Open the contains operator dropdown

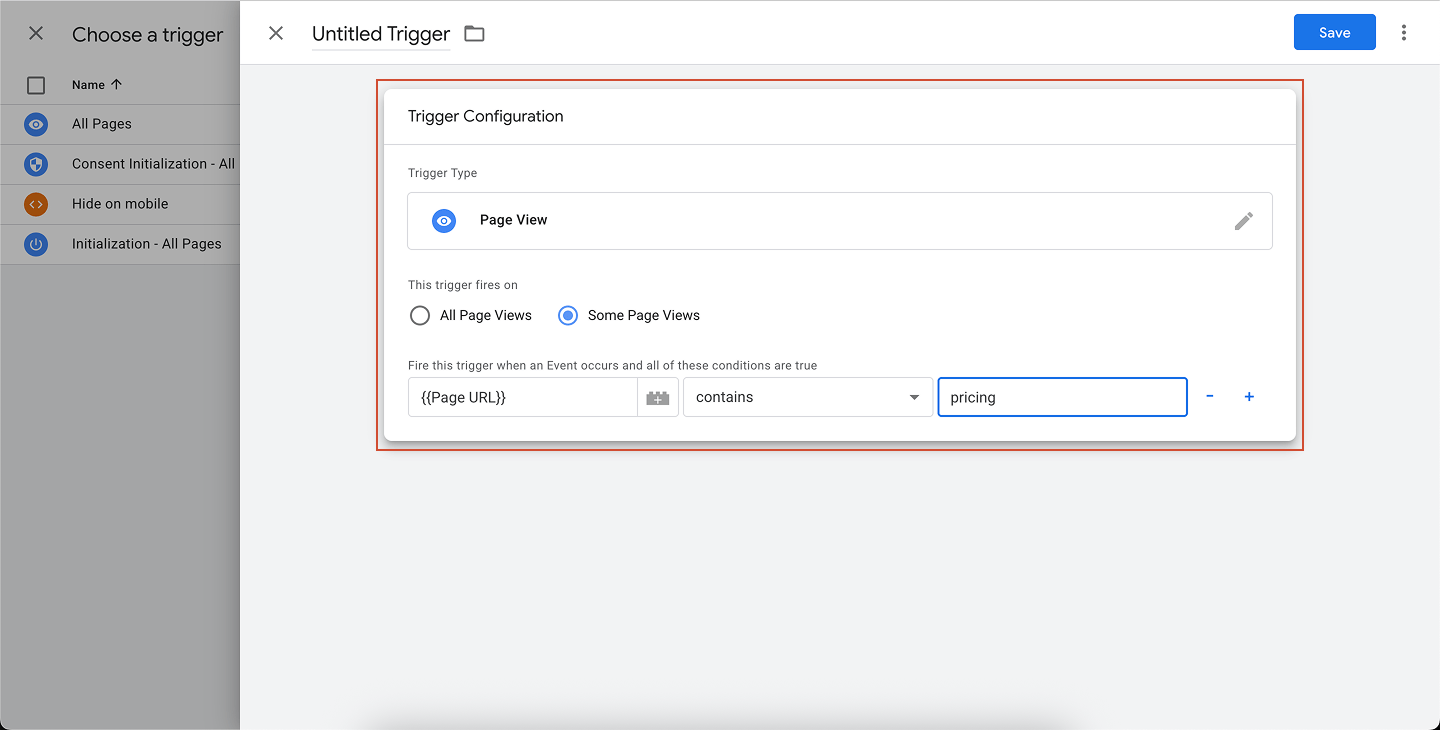[x=808, y=397]
